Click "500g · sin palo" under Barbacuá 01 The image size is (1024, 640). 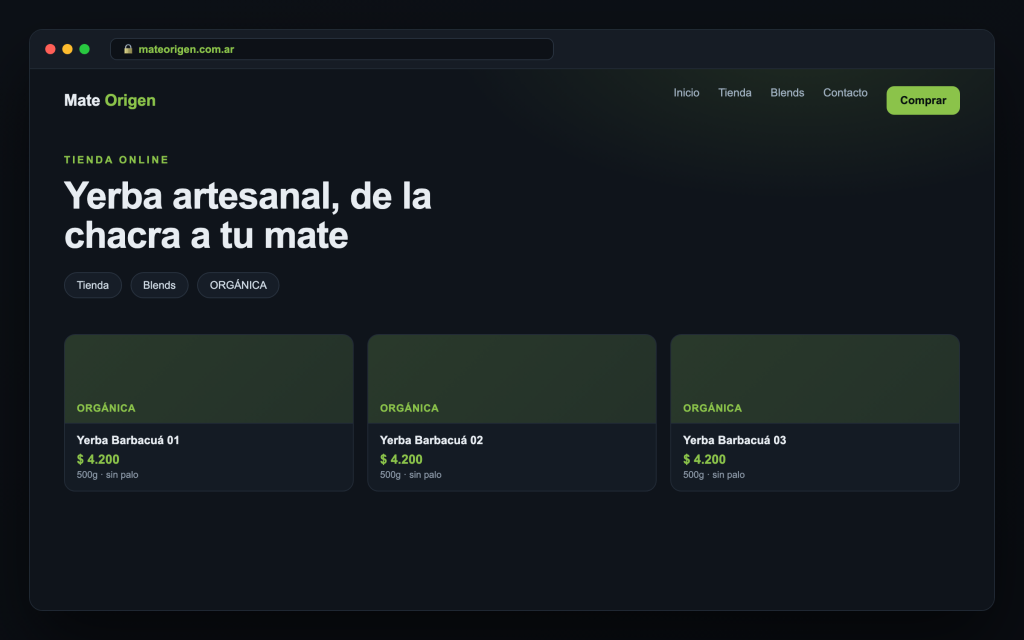[x=107, y=475]
